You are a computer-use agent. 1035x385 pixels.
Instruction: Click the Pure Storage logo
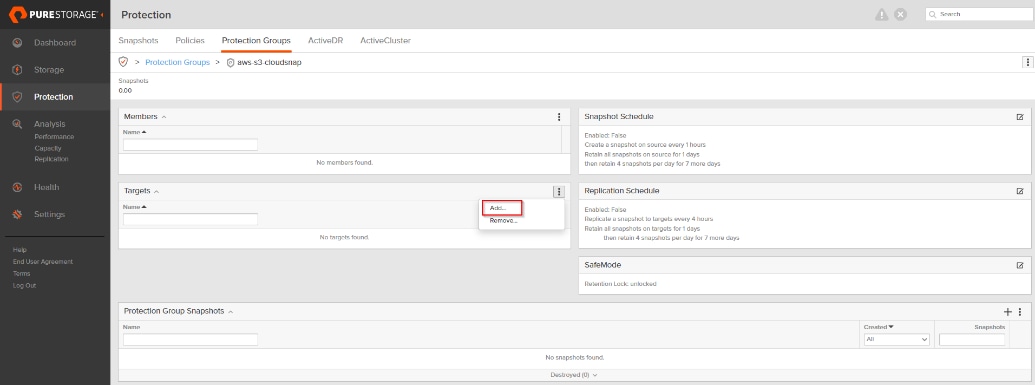click(x=53, y=14)
